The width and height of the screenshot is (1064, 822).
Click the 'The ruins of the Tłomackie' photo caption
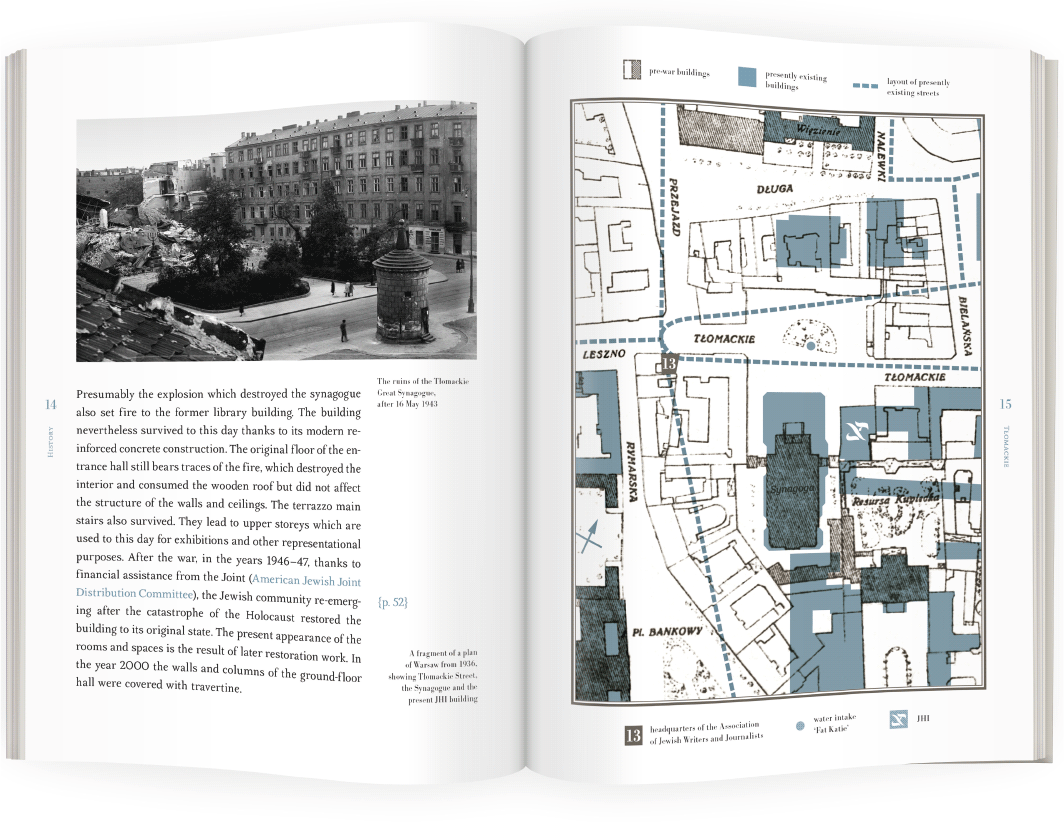click(x=423, y=392)
